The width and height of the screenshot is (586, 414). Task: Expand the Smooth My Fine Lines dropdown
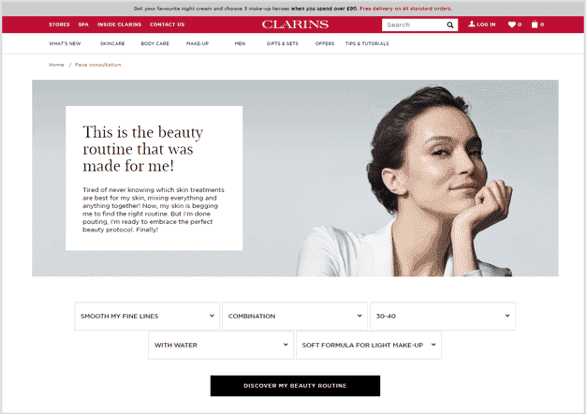pyautogui.click(x=147, y=316)
